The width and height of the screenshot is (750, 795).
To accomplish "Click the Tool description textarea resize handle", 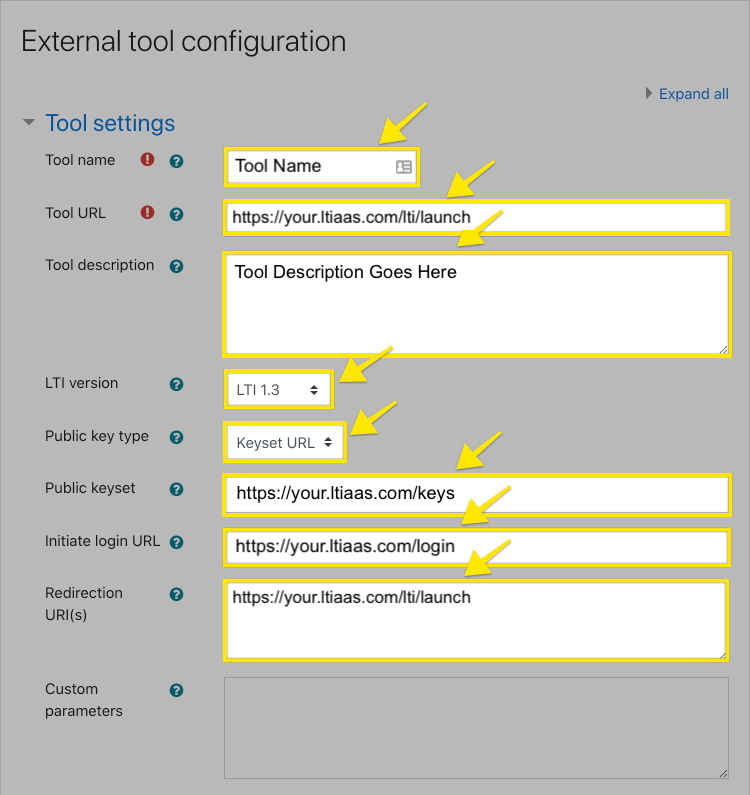I will pyautogui.click(x=723, y=349).
